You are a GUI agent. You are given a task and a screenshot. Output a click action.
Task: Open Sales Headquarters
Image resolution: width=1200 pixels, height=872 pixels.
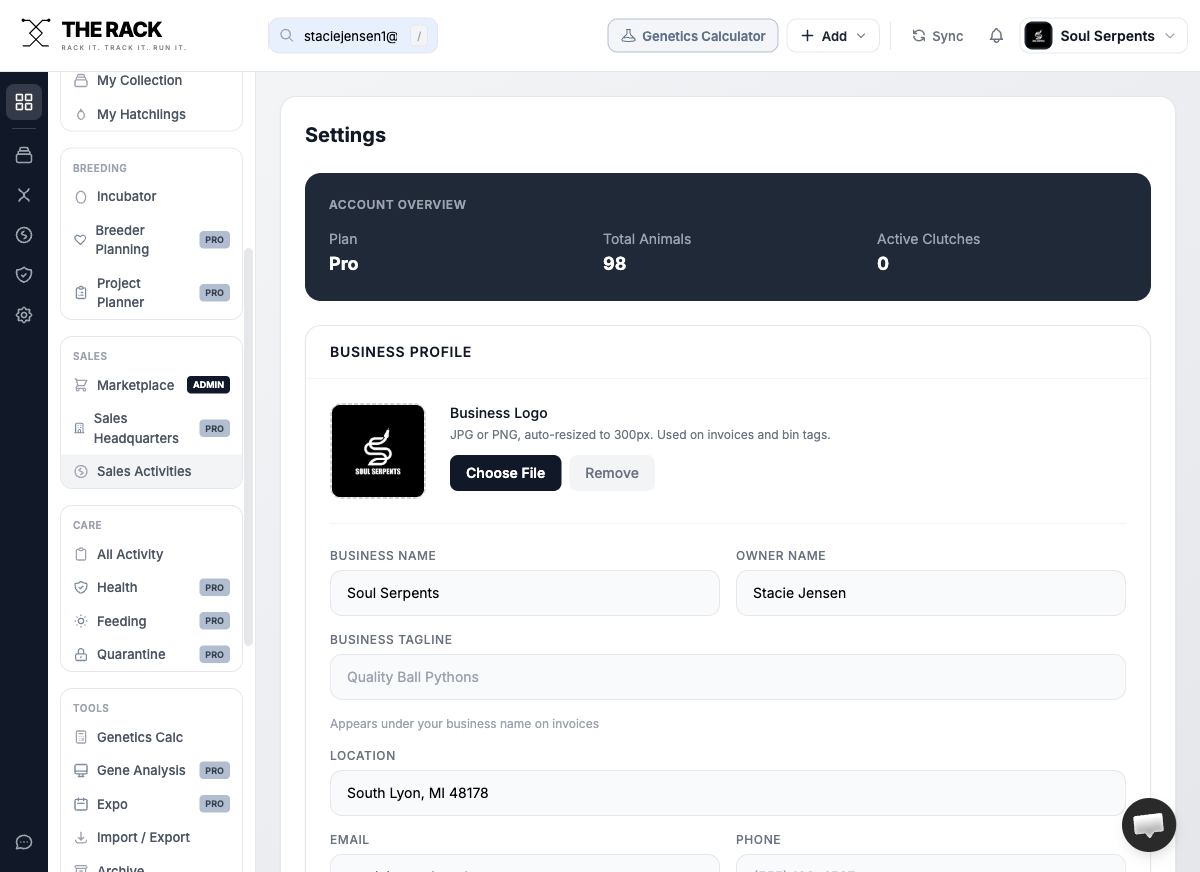(x=152, y=428)
